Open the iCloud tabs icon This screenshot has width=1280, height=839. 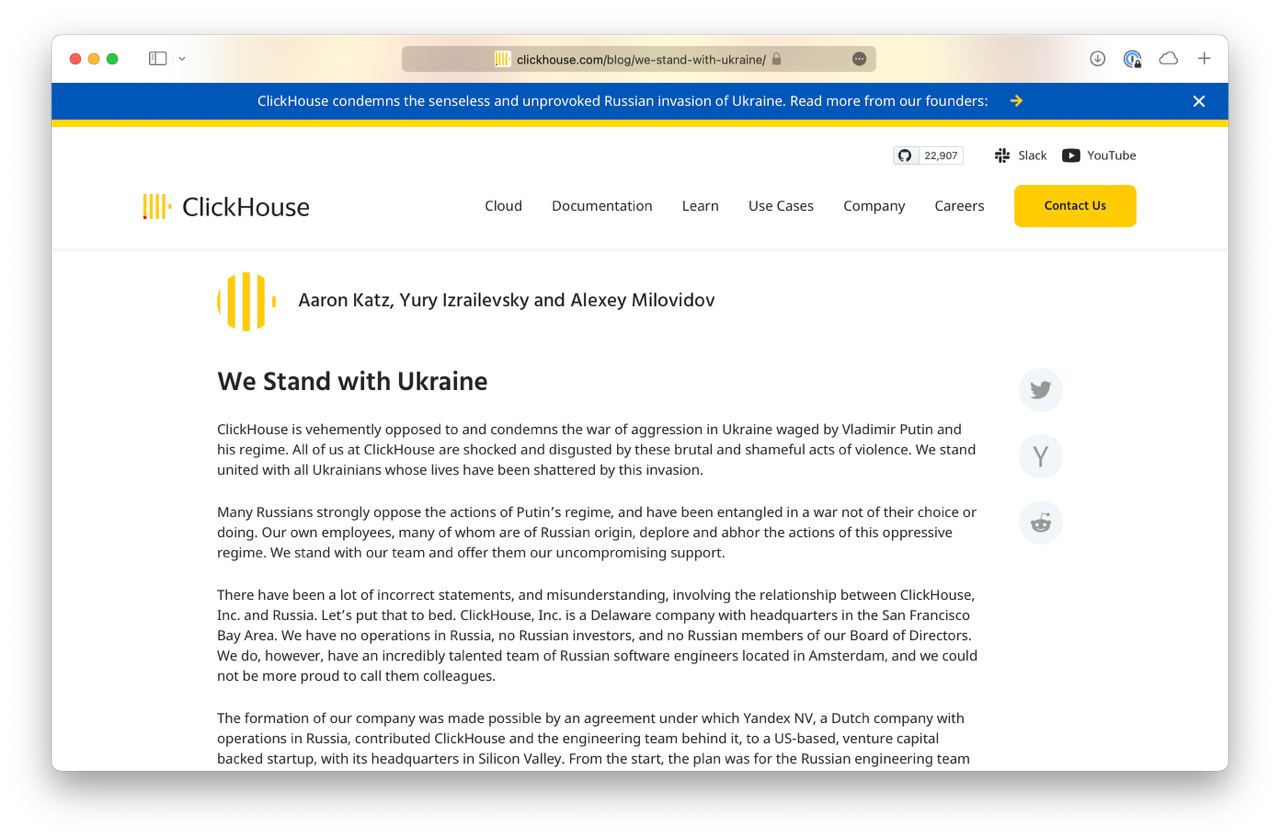tap(1168, 59)
